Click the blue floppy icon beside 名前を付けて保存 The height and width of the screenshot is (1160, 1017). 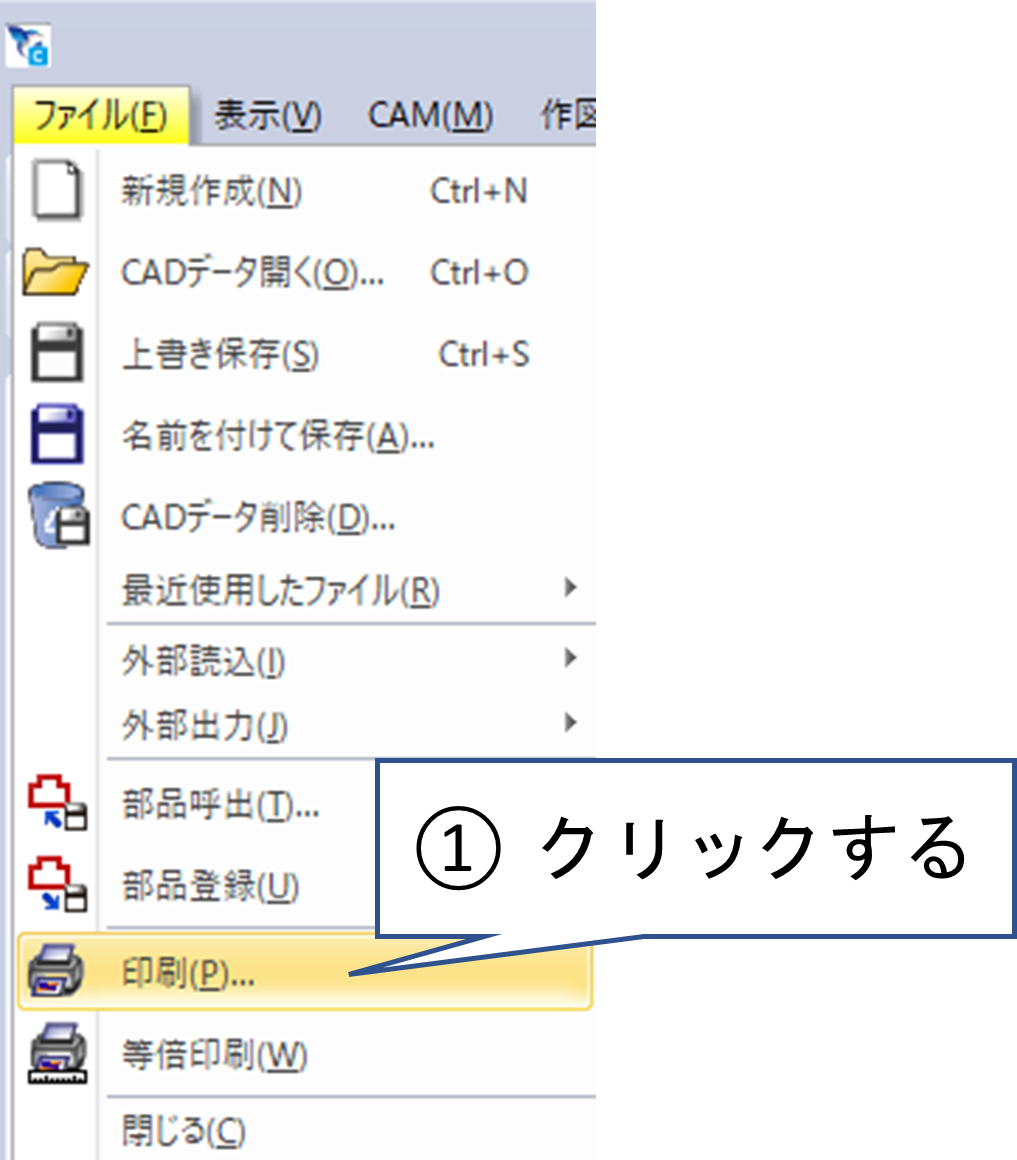[x=57, y=432]
